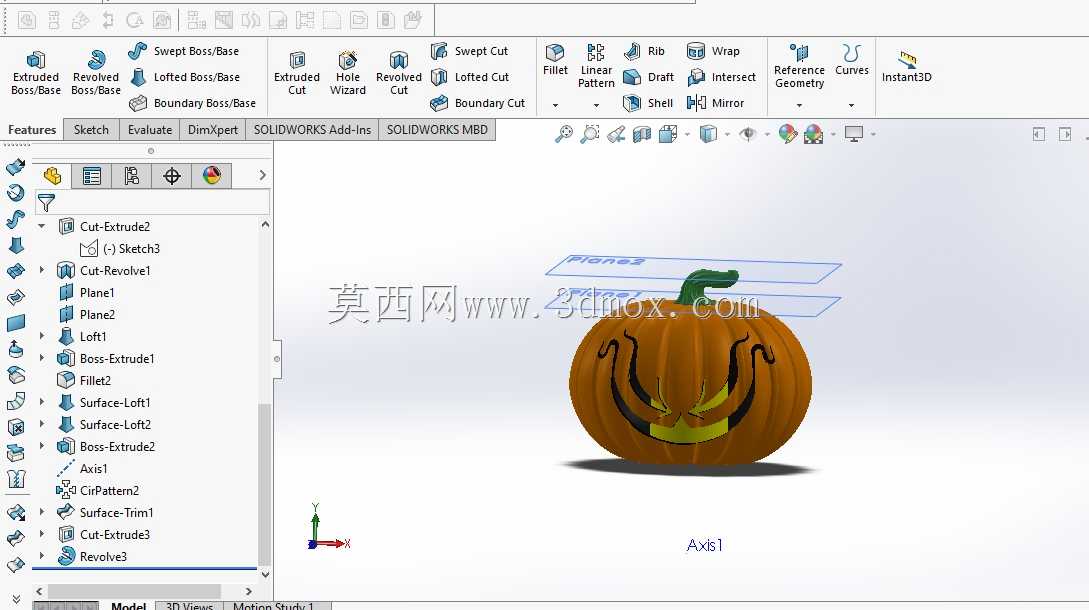Switch to the Sketch tab
This screenshot has width=1089, height=610.
(x=91, y=130)
